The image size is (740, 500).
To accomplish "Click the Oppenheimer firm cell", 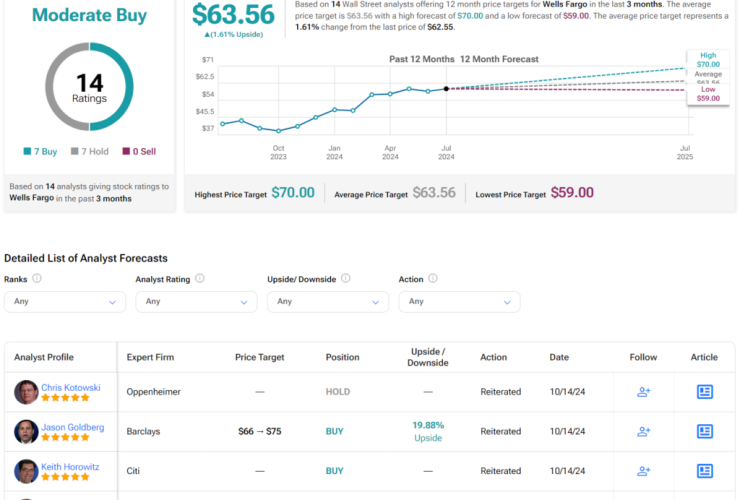I will click(153, 392).
